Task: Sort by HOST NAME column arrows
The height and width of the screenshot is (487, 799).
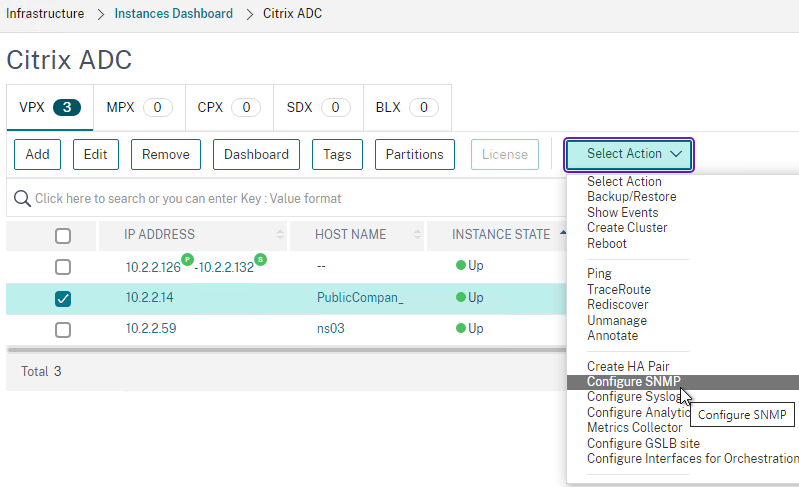Action: tap(417, 234)
